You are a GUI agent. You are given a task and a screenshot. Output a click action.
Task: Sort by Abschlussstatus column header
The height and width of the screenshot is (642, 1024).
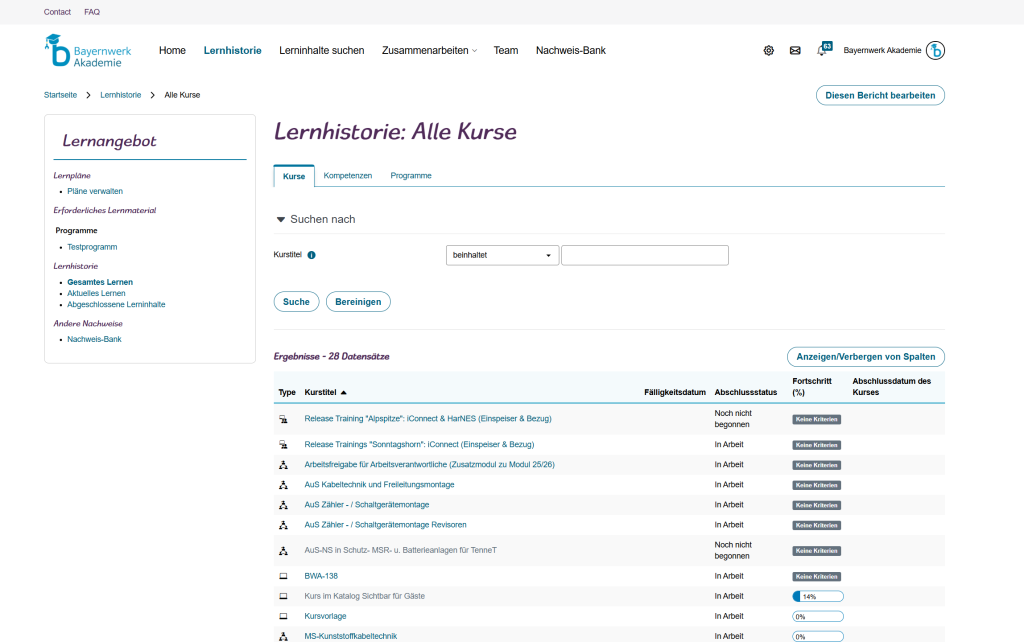pos(746,393)
